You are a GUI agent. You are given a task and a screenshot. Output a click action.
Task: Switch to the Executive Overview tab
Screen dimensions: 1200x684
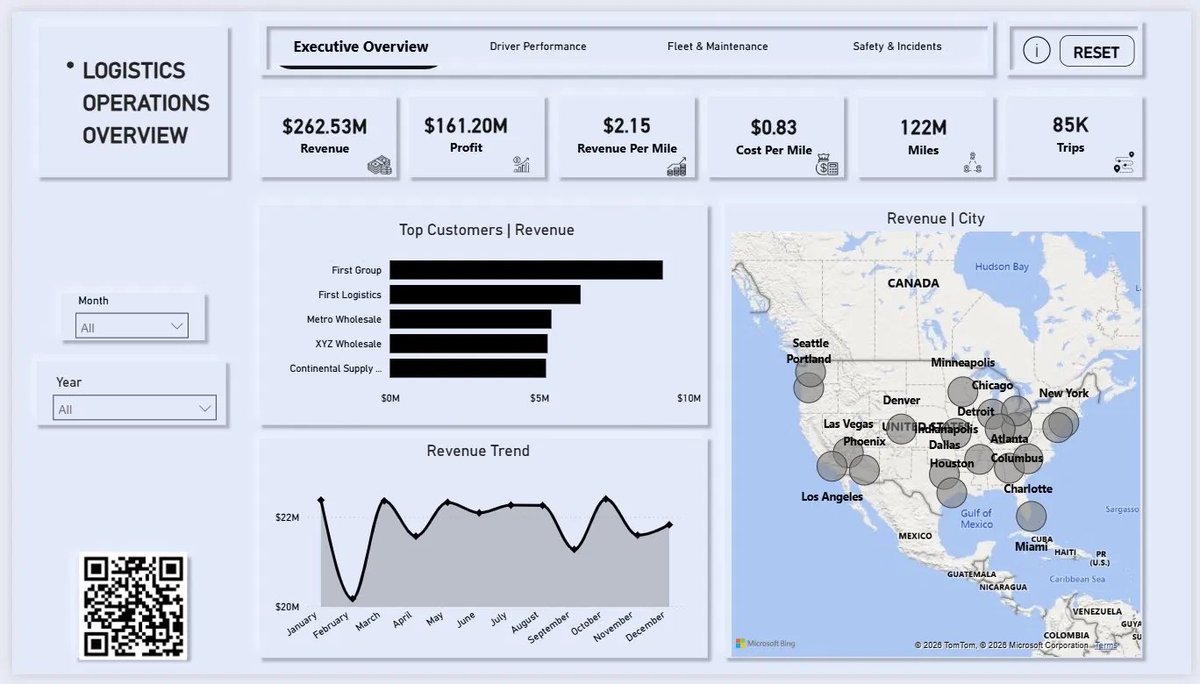pos(361,47)
